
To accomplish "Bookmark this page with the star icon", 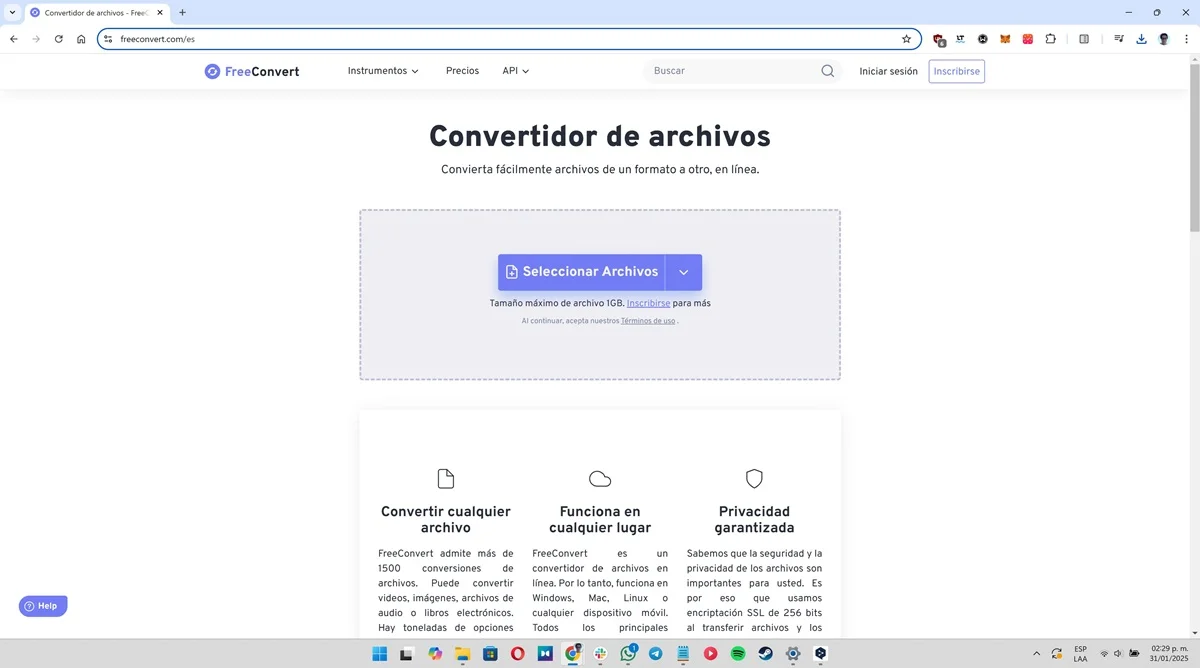I will click(x=906, y=39).
